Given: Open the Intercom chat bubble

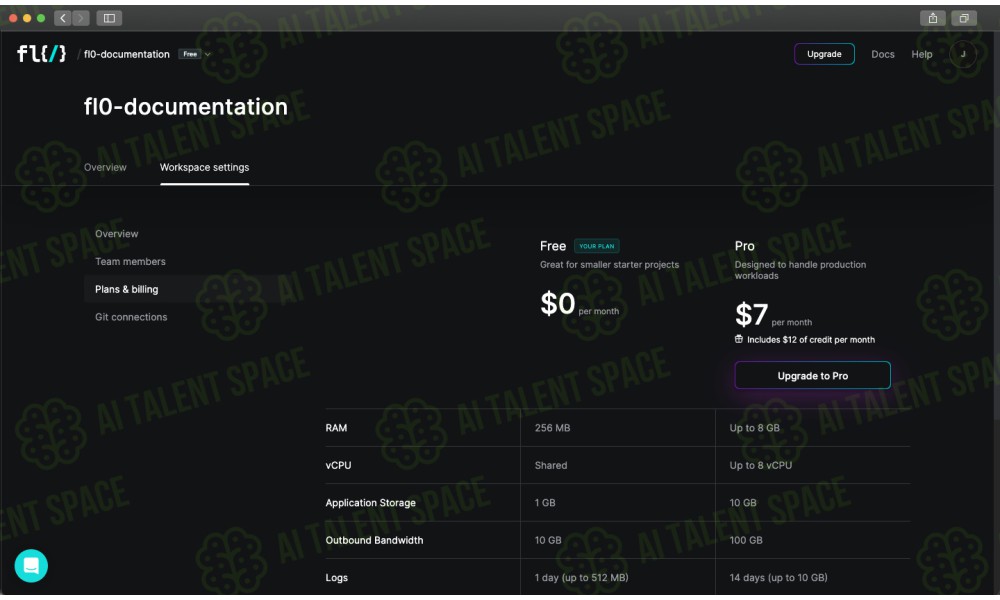Looking at the screenshot, I should click(x=31, y=565).
